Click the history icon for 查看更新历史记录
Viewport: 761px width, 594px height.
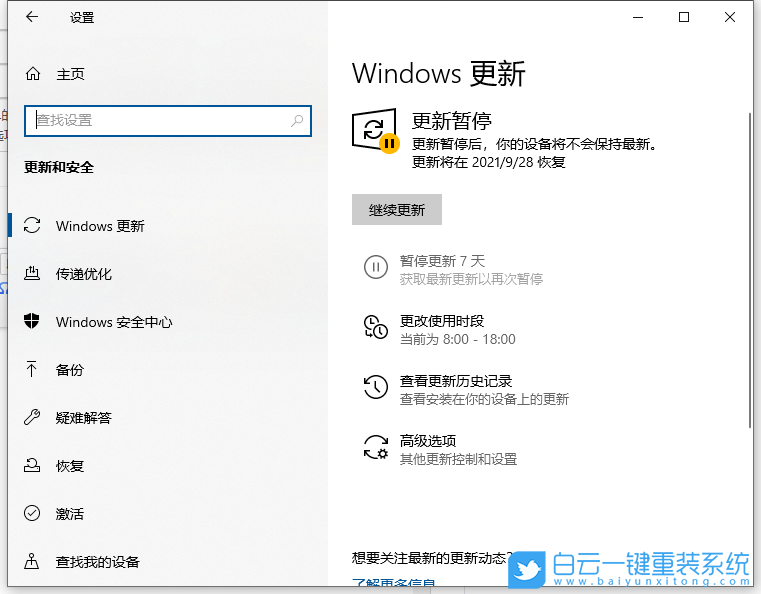tap(376, 387)
